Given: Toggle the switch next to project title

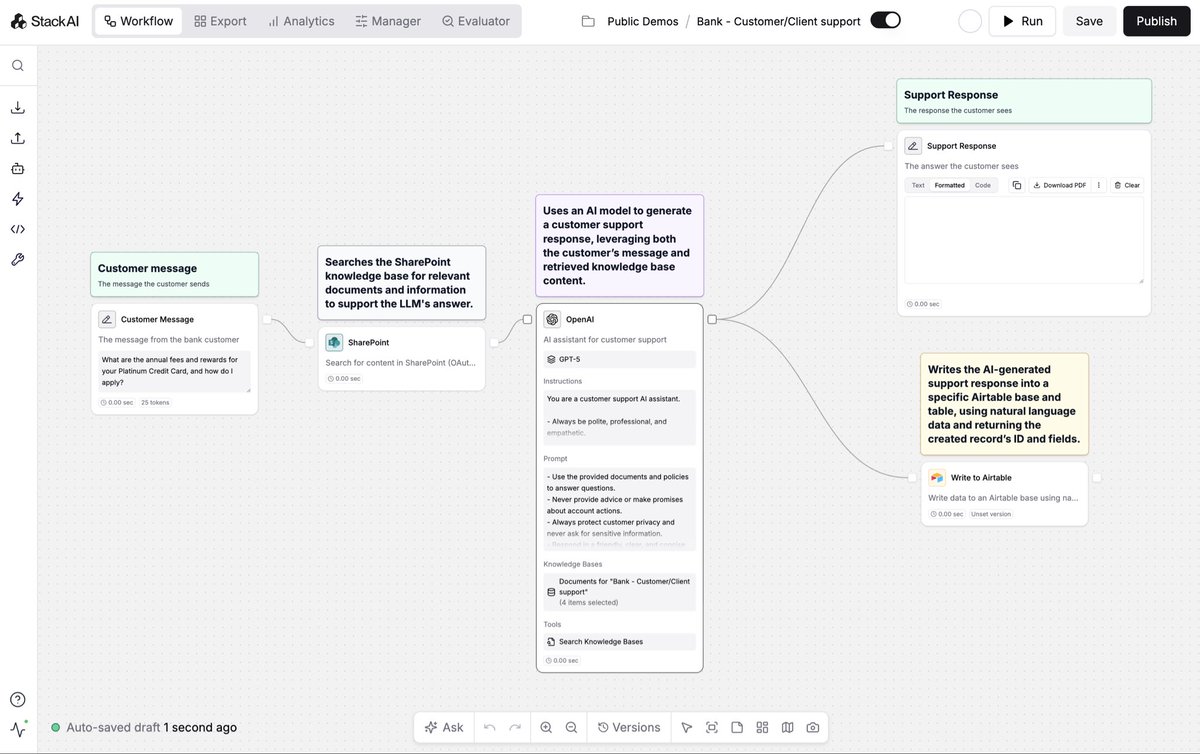Looking at the screenshot, I should point(885,20).
